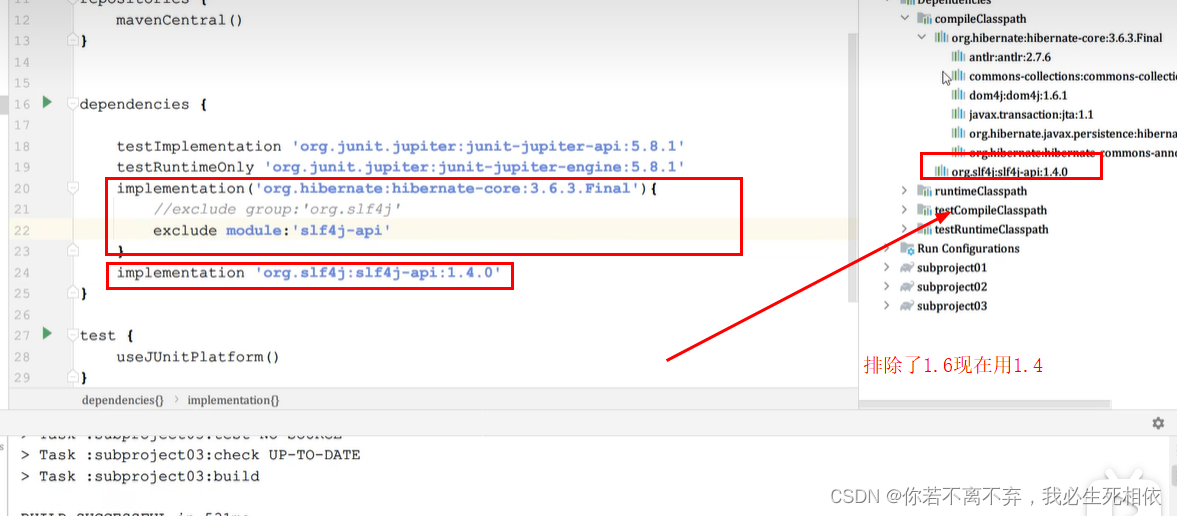The height and width of the screenshot is (516, 1177).
Task: Click the org.hibernate.javax.persistence library icon
Action: tap(958, 133)
